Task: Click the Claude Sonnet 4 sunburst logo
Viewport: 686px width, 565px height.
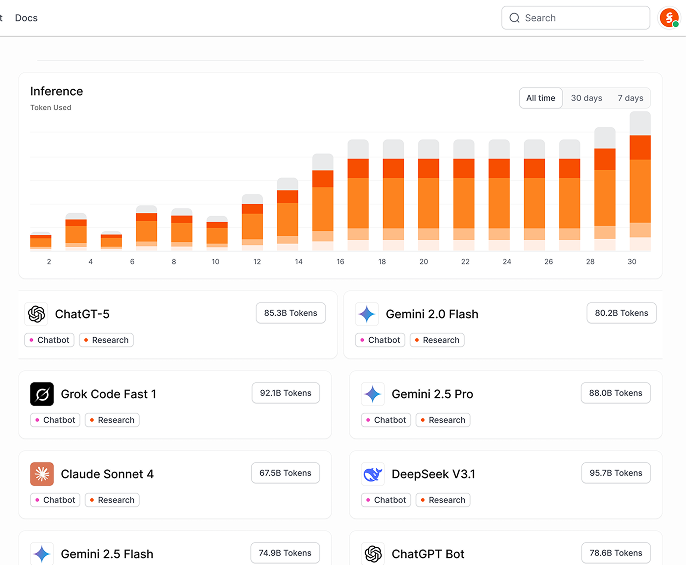Action: [x=42, y=474]
